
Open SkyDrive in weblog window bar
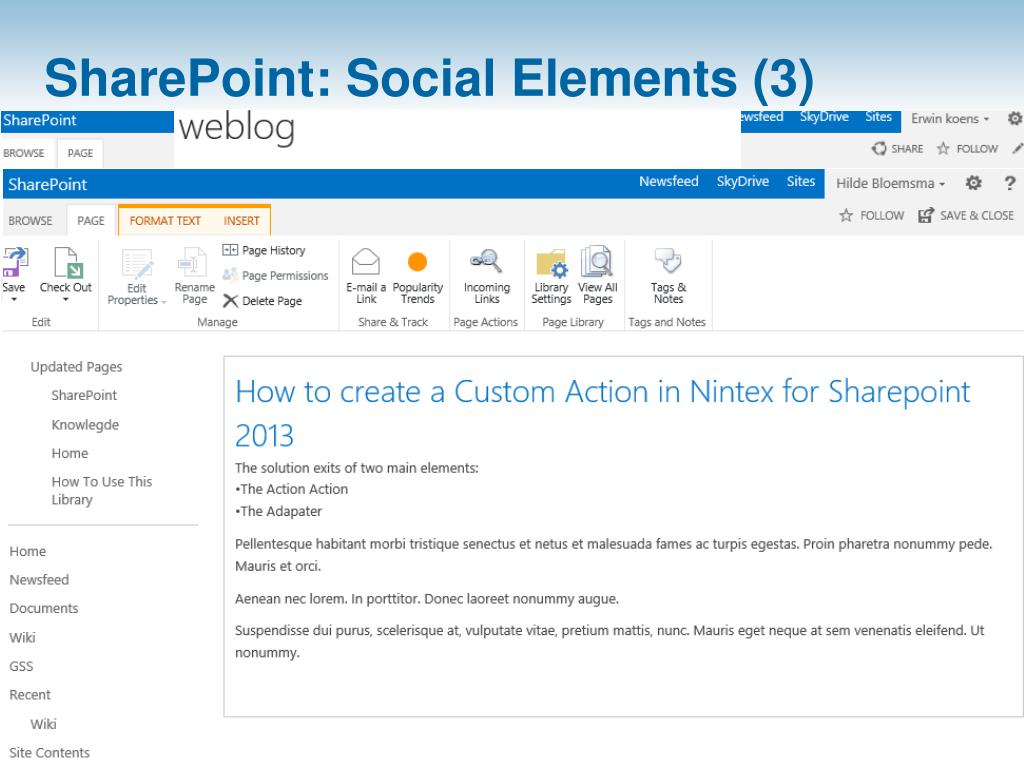coord(824,117)
